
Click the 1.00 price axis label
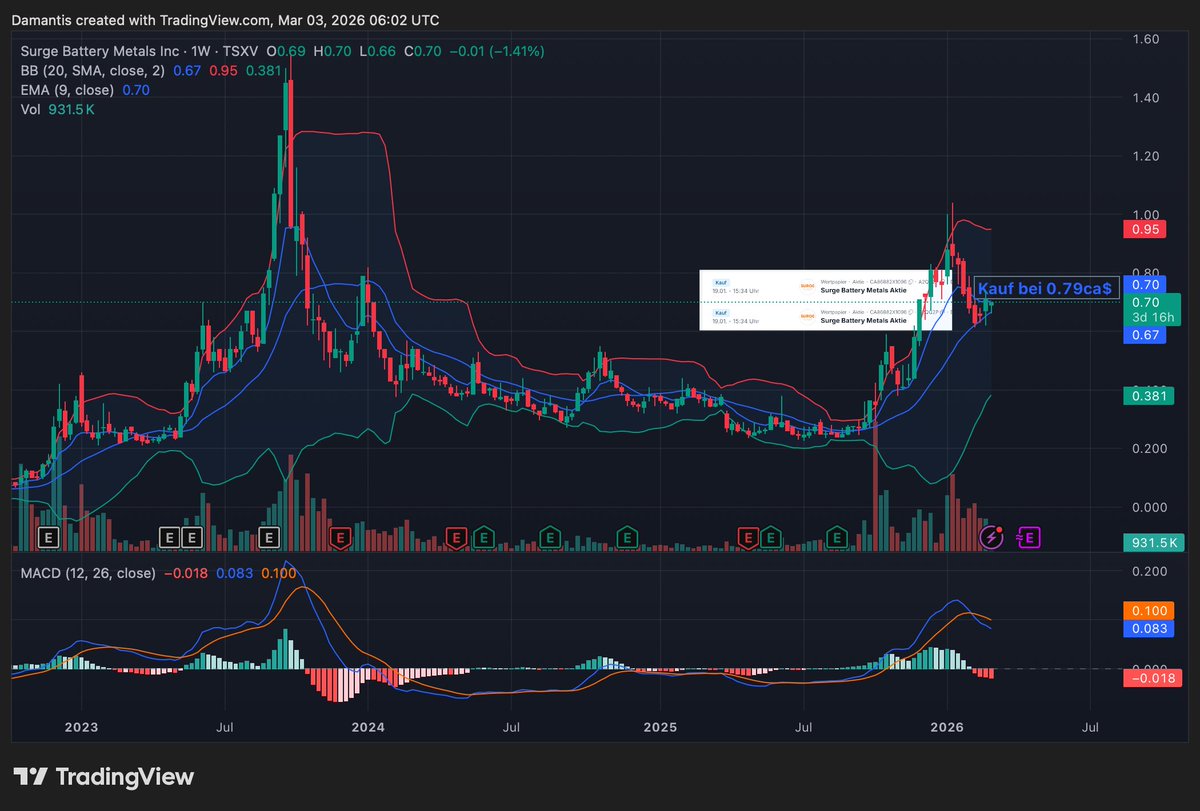click(1145, 215)
